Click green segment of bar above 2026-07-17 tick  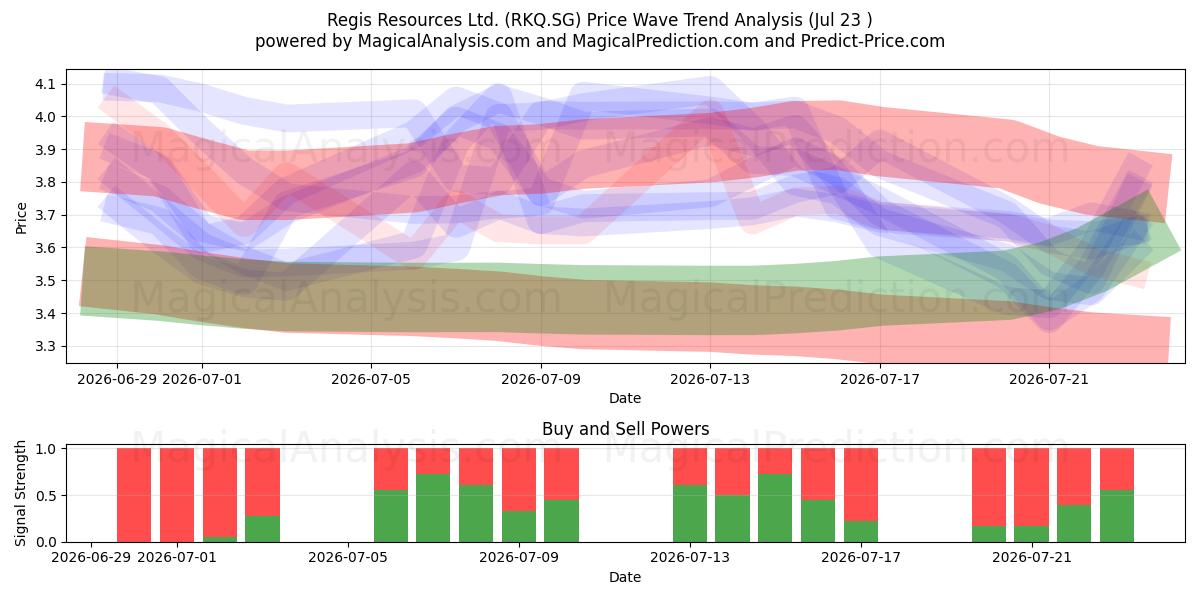pyautogui.click(x=861, y=531)
